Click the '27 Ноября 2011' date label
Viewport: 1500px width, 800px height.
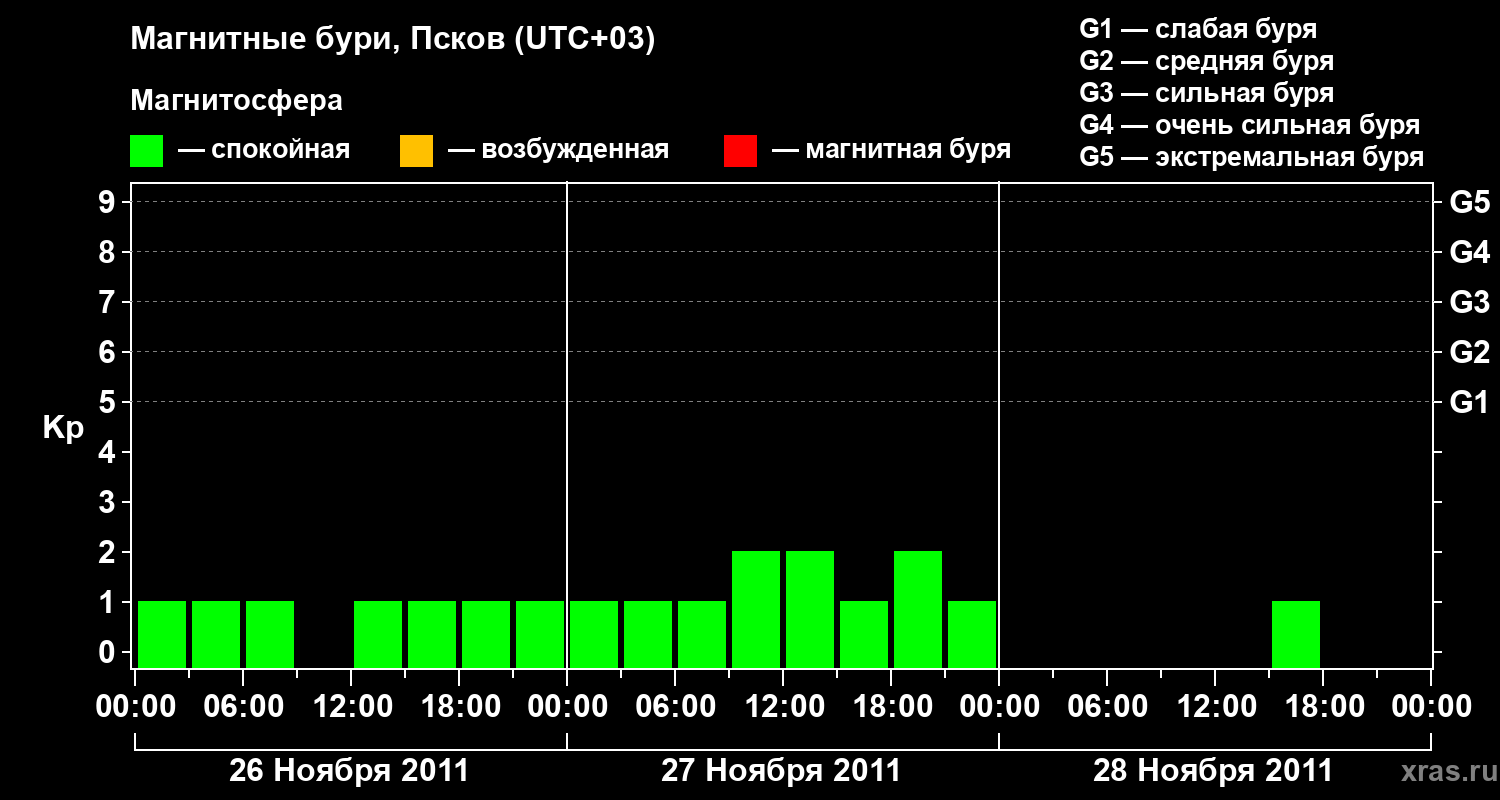pos(781,771)
